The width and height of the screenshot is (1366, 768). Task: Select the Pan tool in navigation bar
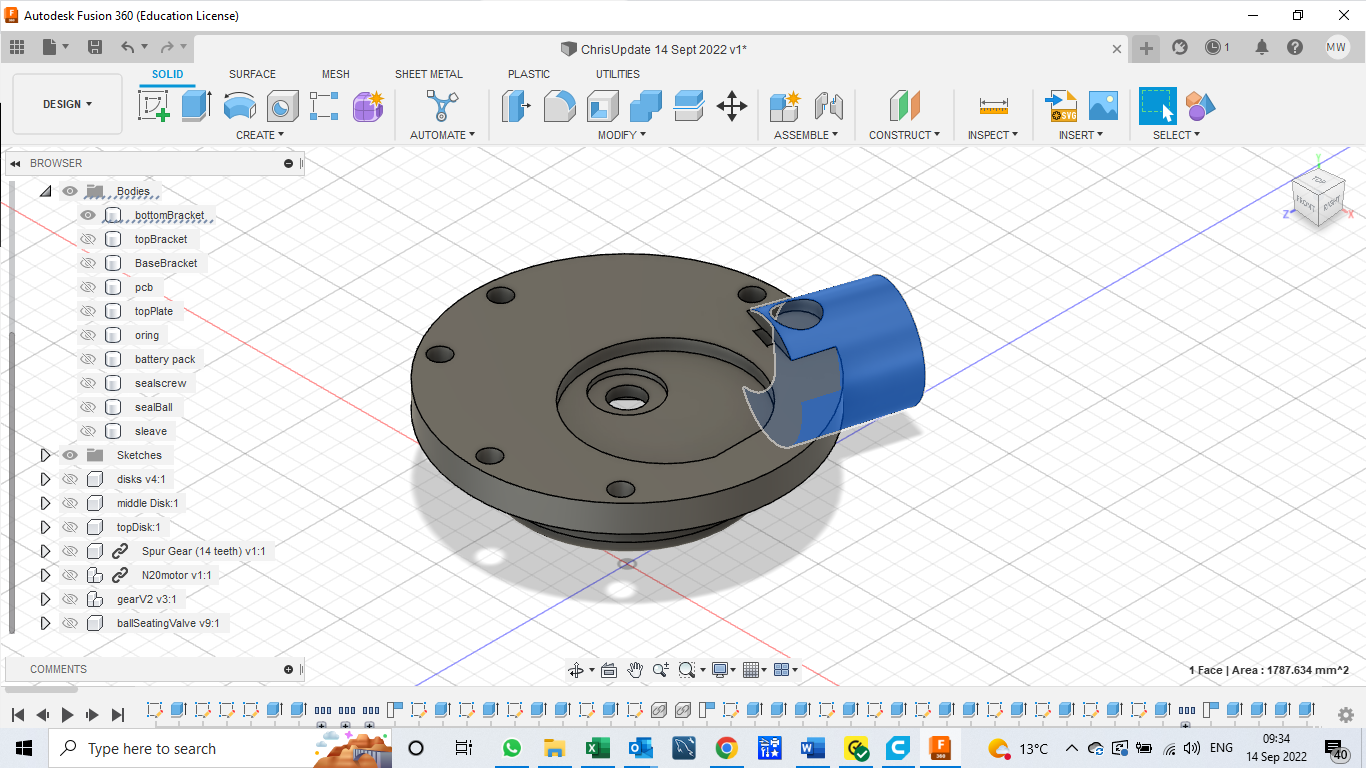coord(633,669)
